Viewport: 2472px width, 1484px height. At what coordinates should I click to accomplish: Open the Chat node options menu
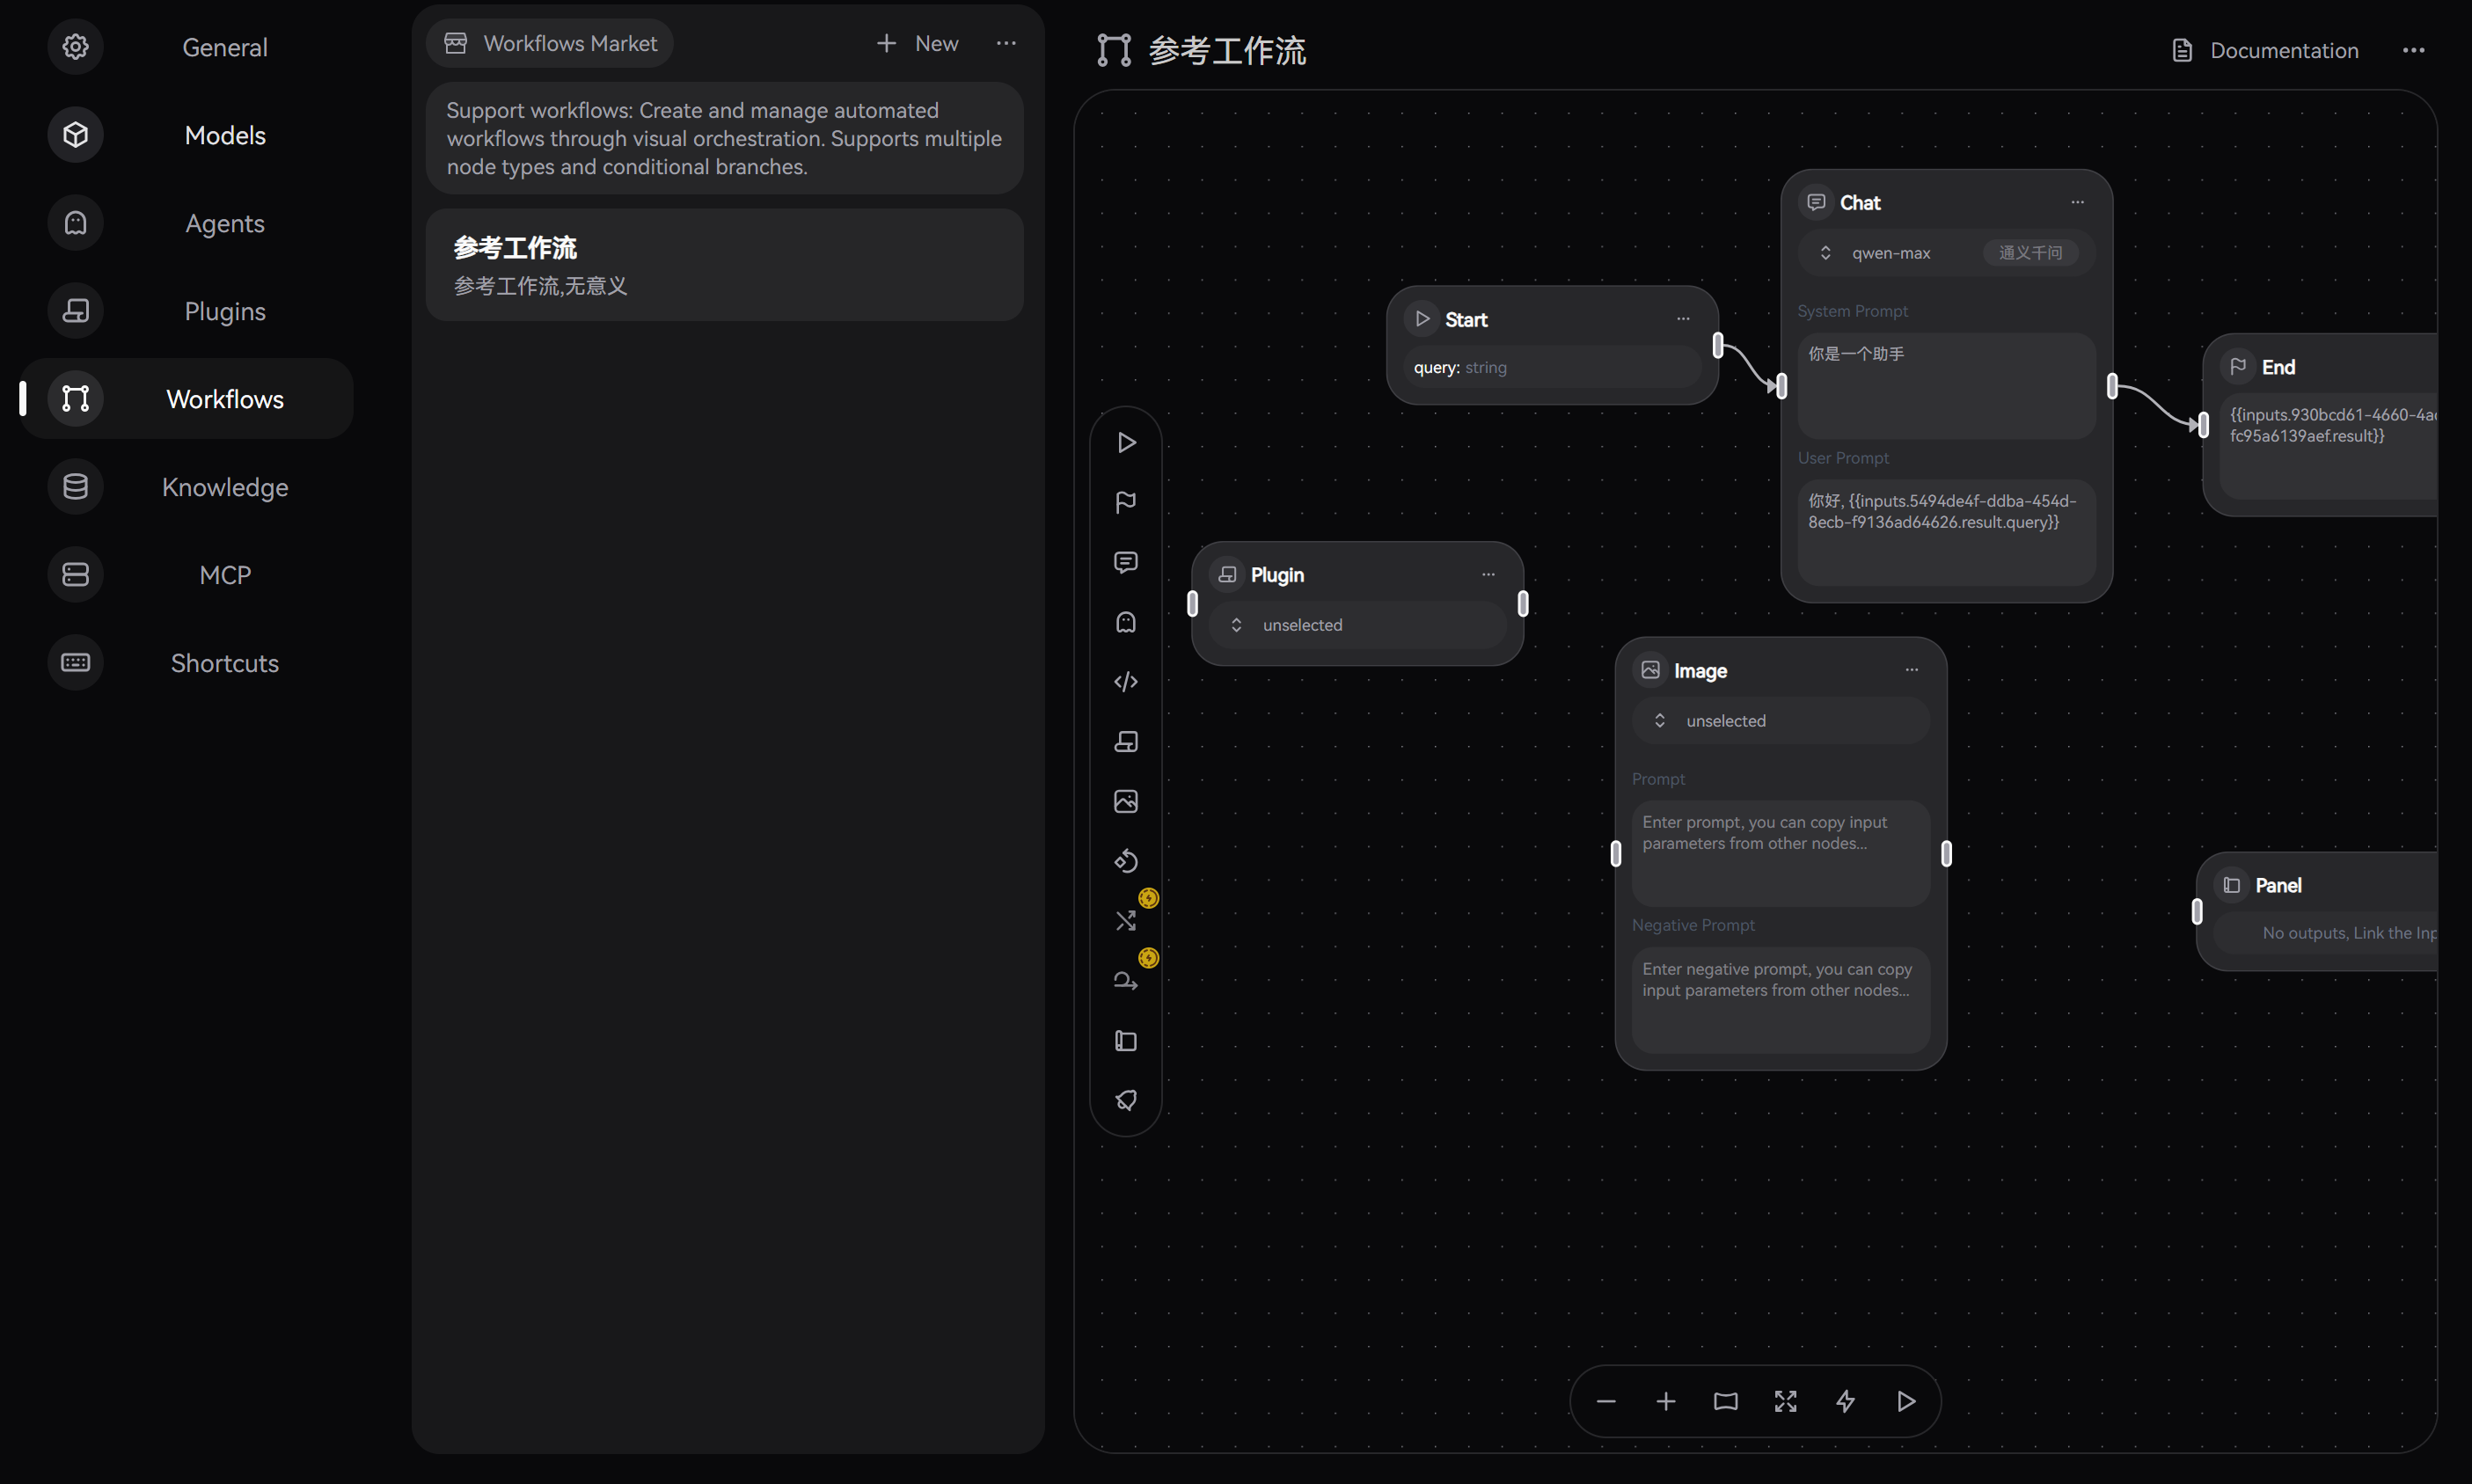tap(2078, 202)
